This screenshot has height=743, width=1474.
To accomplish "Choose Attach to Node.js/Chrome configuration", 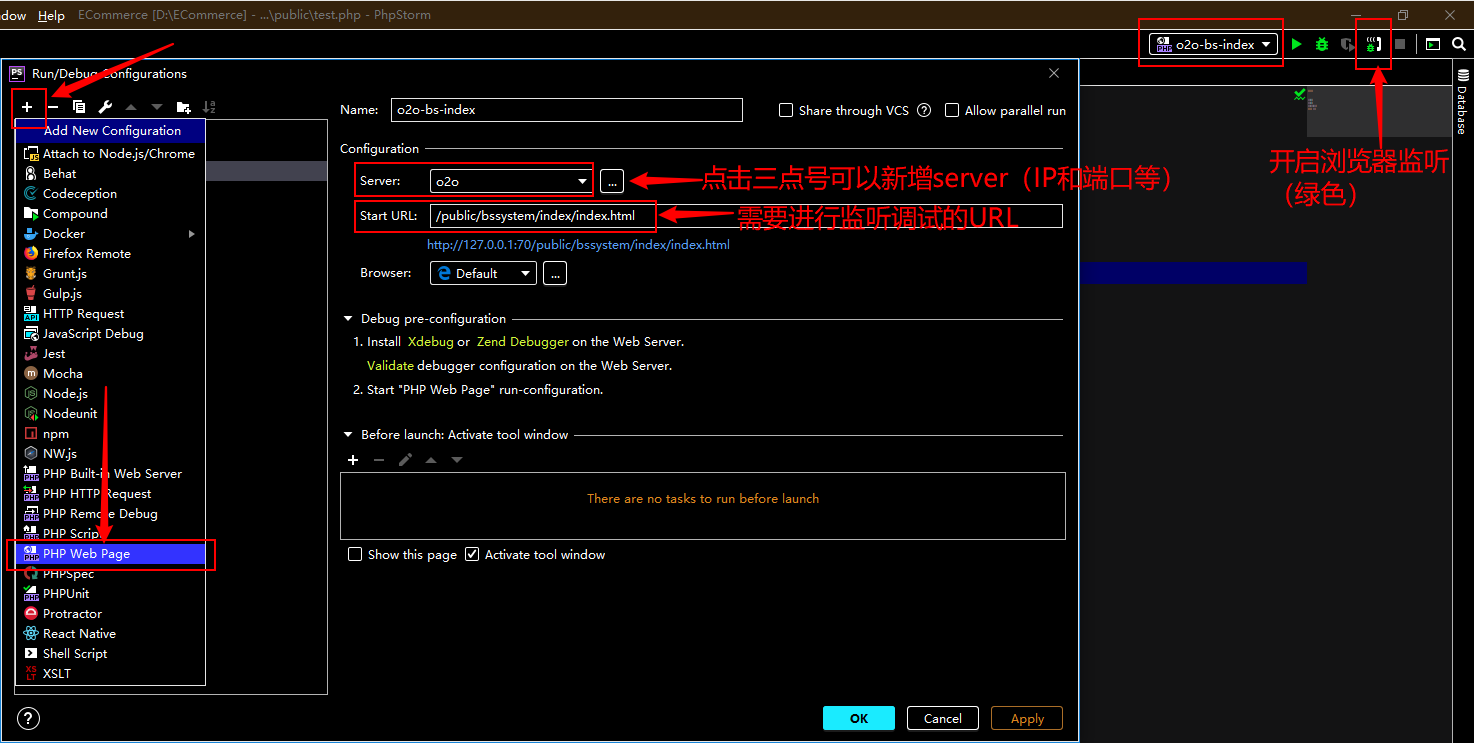I will (110, 154).
